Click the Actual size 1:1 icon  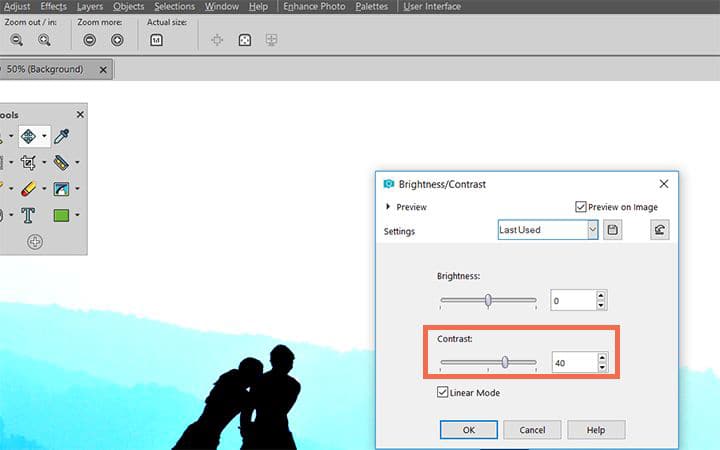click(157, 40)
